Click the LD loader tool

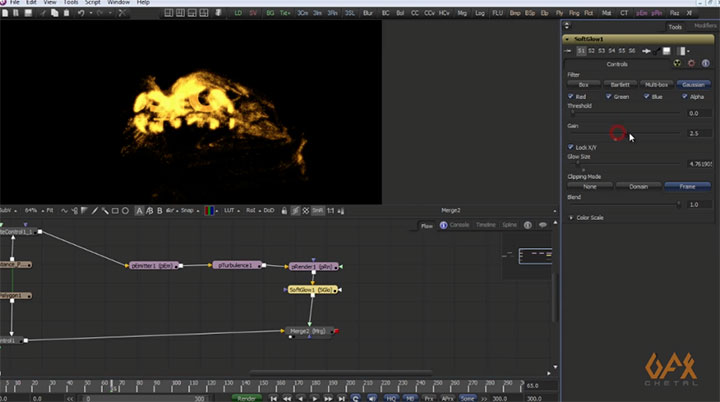pyautogui.click(x=238, y=13)
